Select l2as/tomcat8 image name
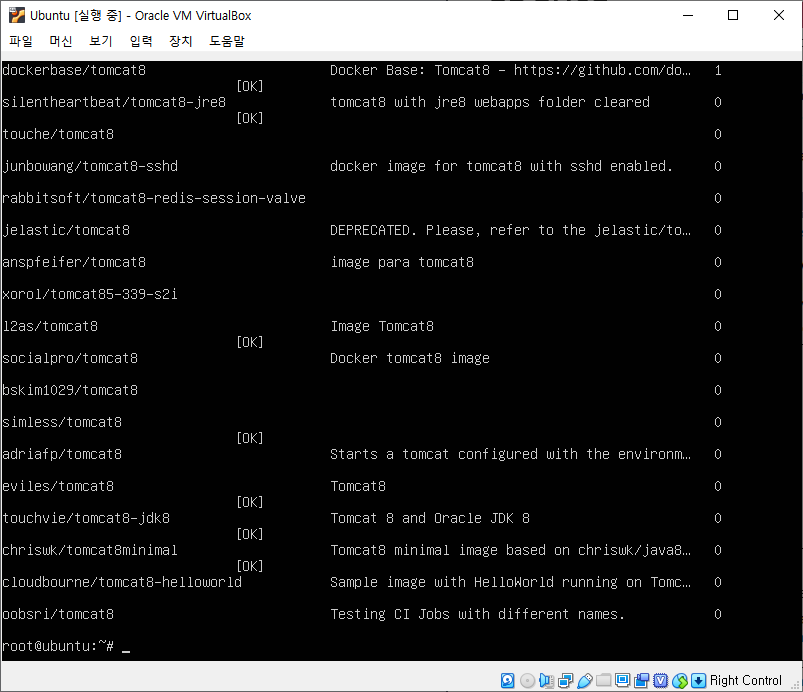The image size is (803, 692). pos(50,326)
